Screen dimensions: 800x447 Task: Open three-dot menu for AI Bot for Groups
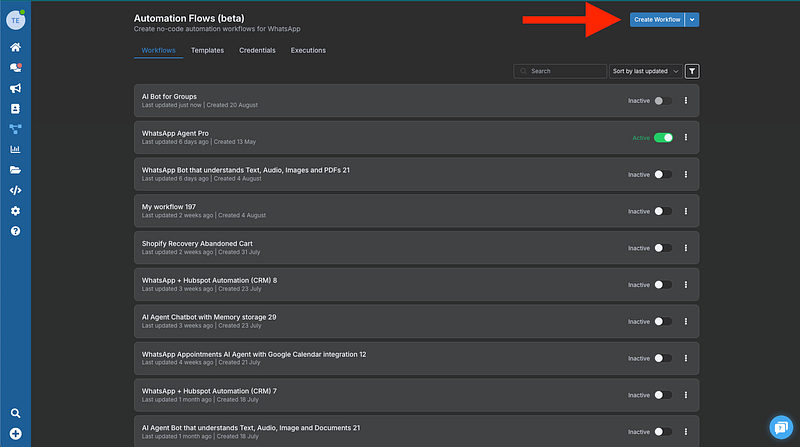686,100
